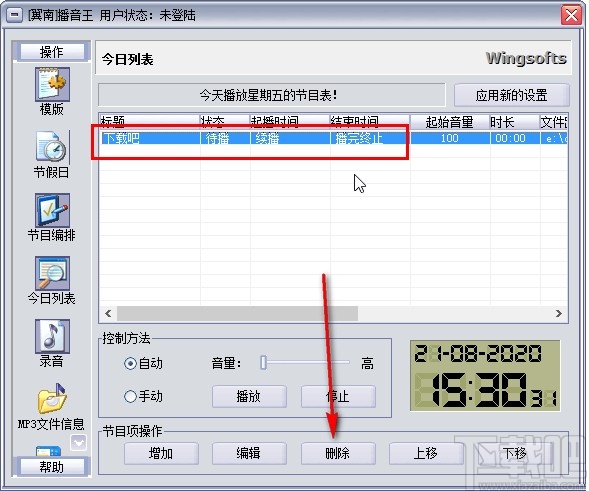The image size is (589, 491).
Task: Click the 播放 button
Action: [x=249, y=396]
